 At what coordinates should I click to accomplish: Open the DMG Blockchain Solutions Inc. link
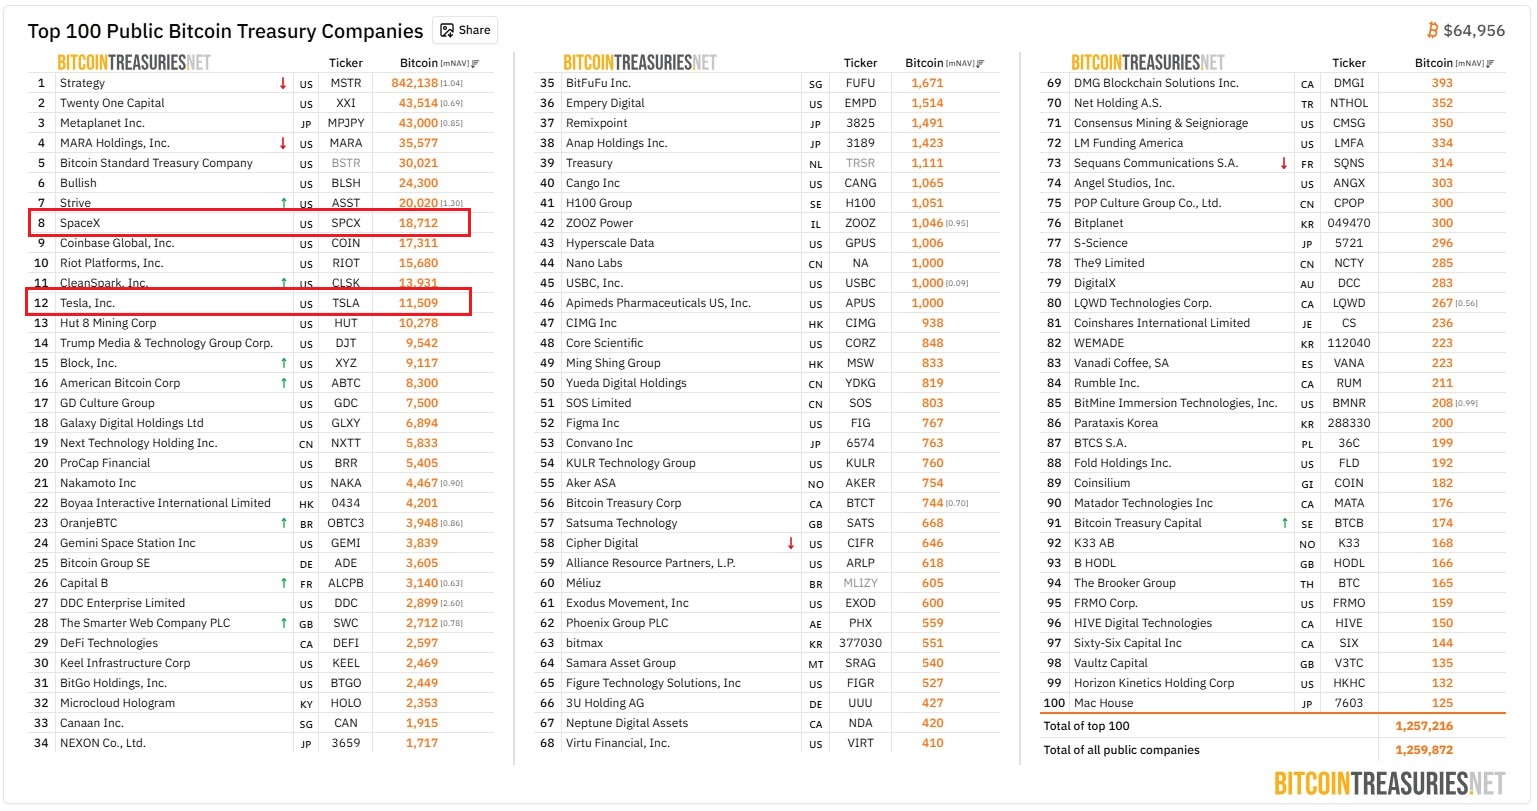(1156, 83)
